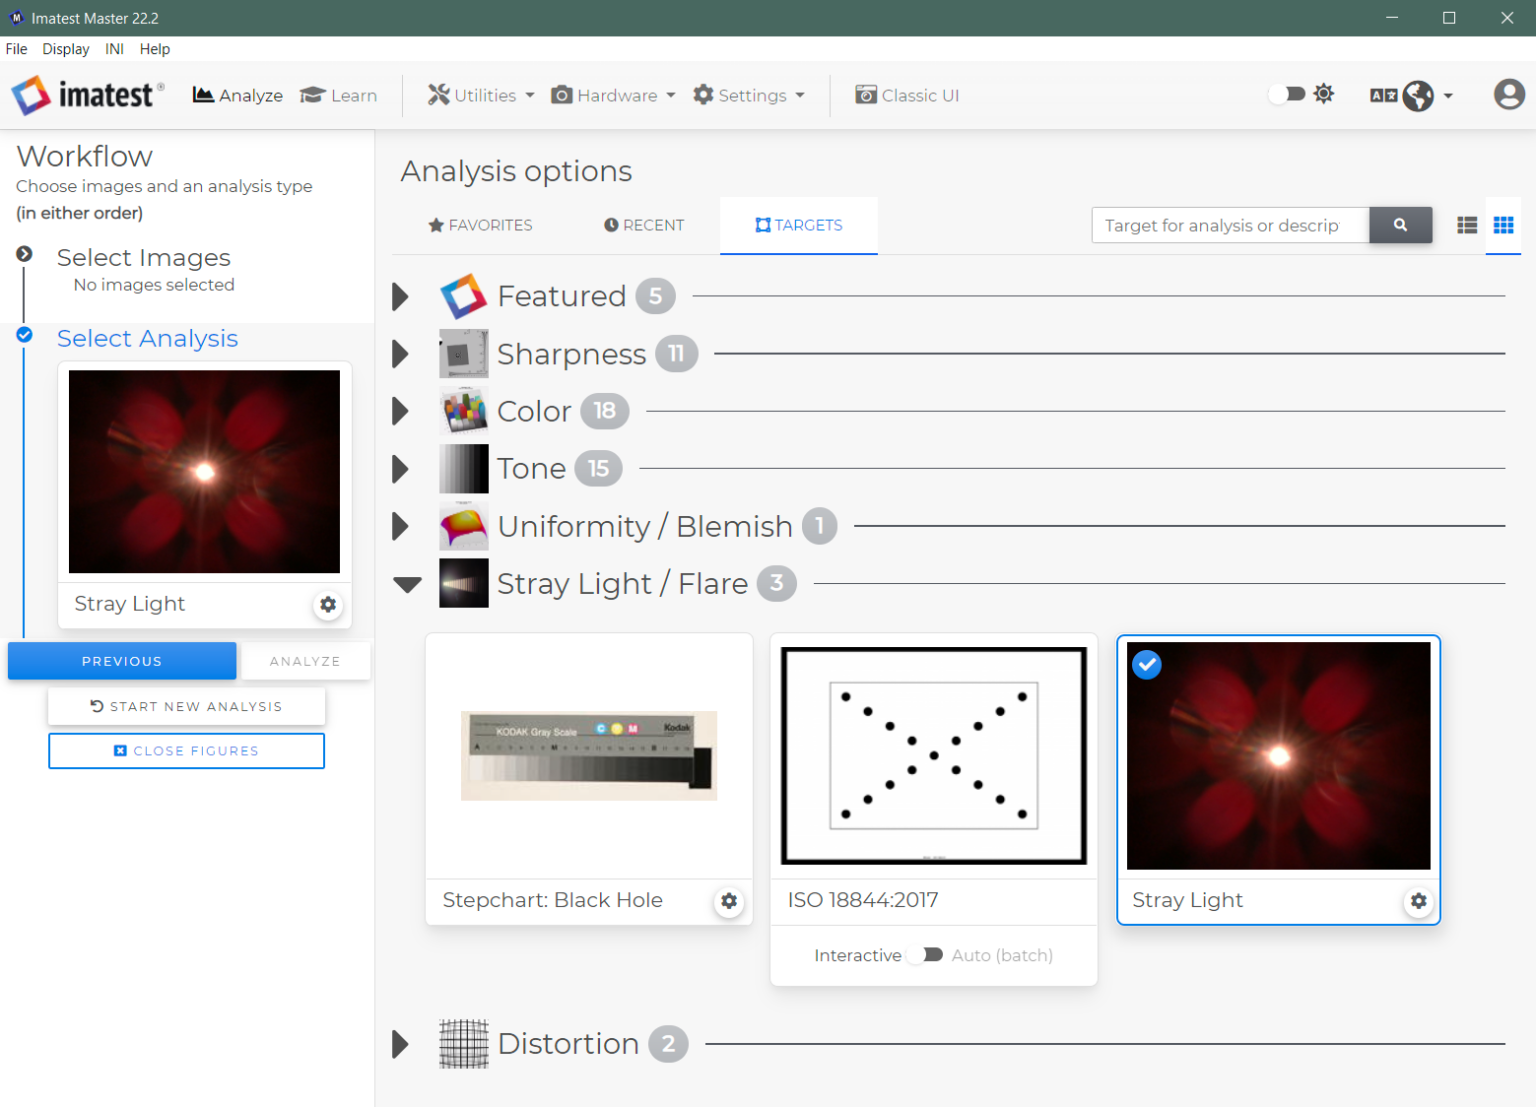Collapse the Stray Light / Flare category
This screenshot has width=1536, height=1107.
(x=407, y=583)
